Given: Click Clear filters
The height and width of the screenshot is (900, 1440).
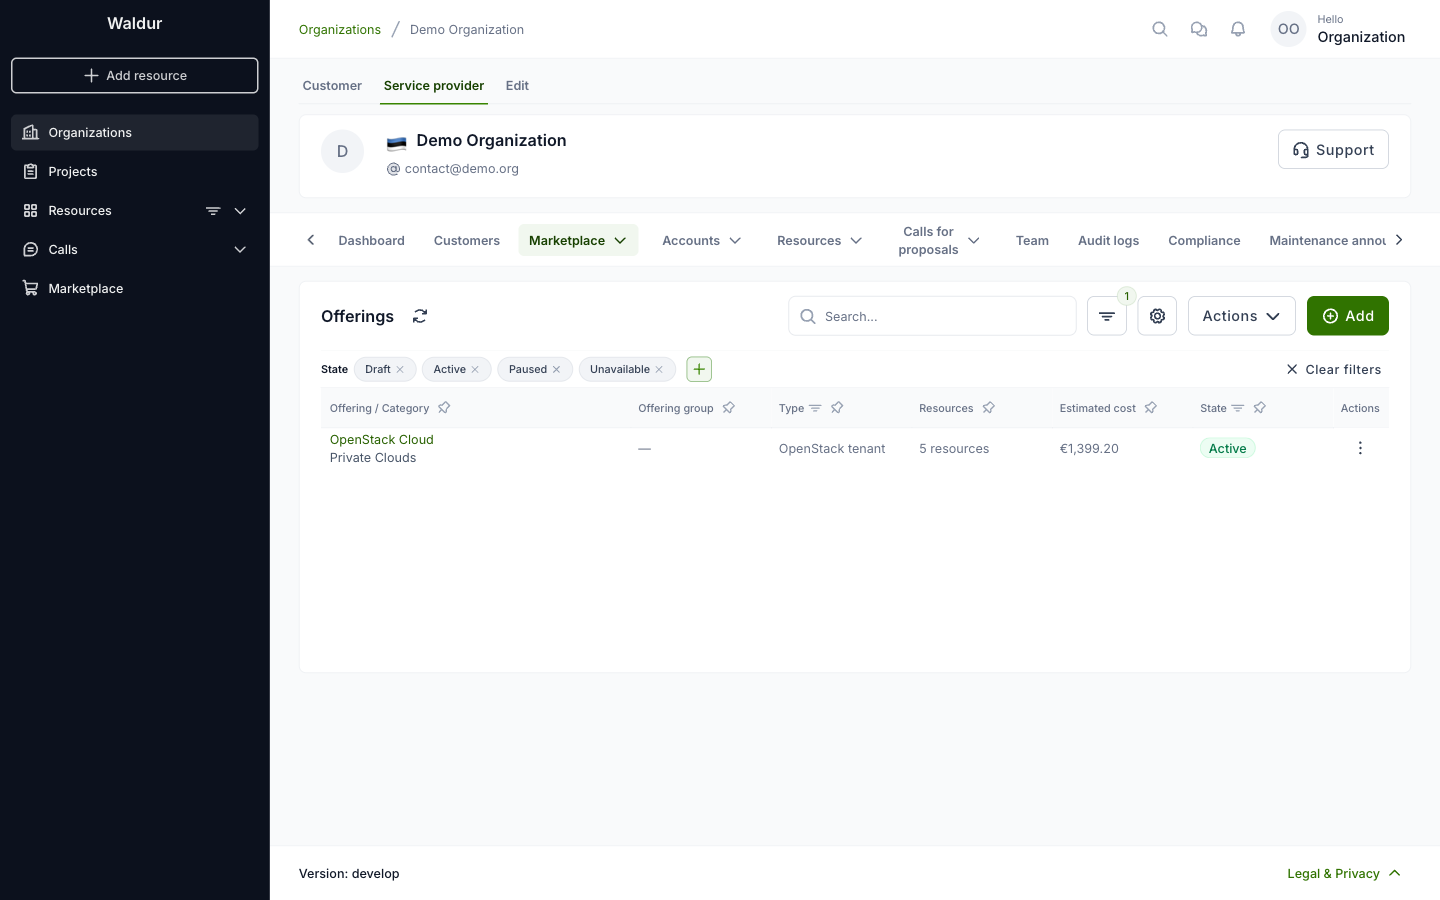Looking at the screenshot, I should point(1333,369).
